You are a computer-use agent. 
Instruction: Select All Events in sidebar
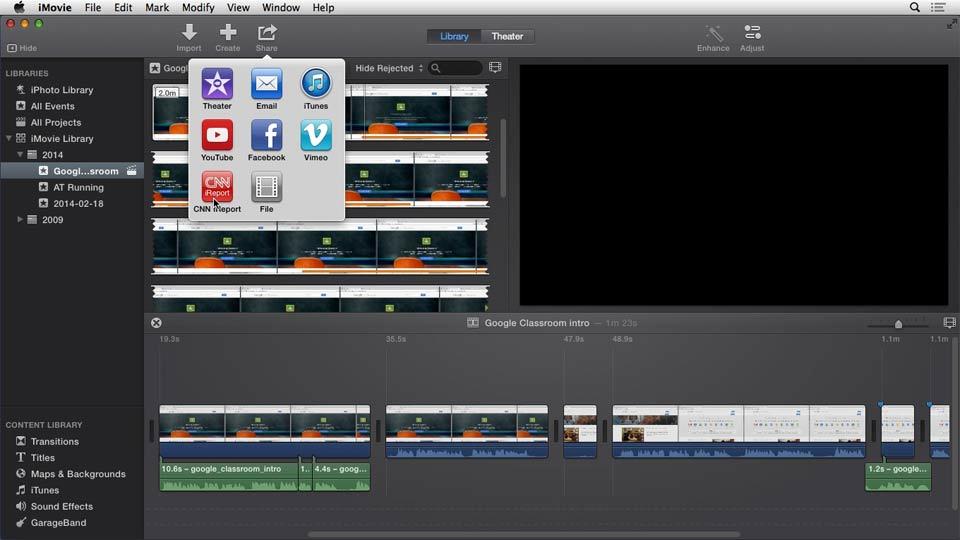(53, 106)
